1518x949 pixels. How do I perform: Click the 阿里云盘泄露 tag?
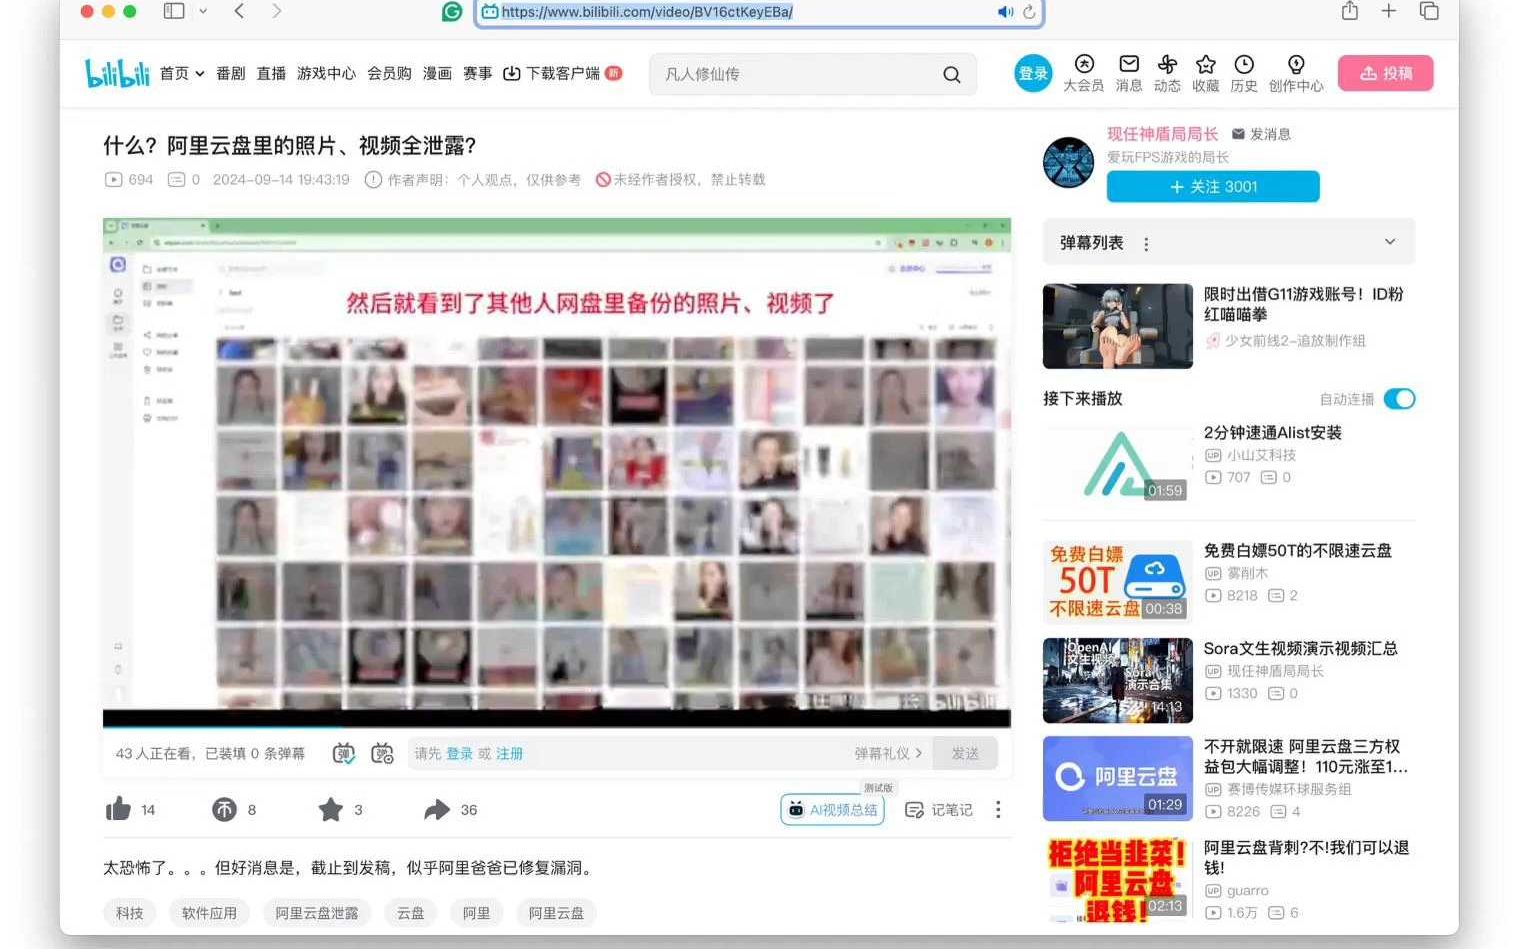(x=317, y=912)
